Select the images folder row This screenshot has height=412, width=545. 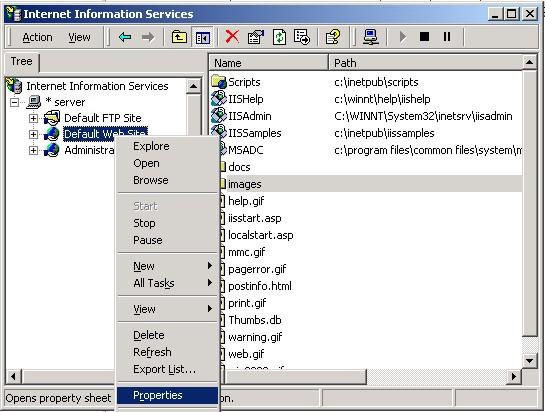pyautogui.click(x=370, y=184)
